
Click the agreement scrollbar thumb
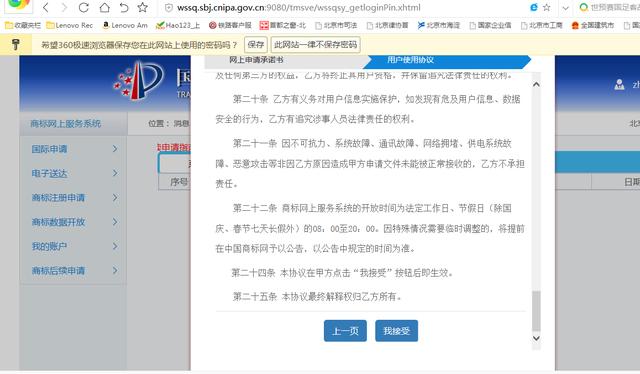[x=536, y=311]
